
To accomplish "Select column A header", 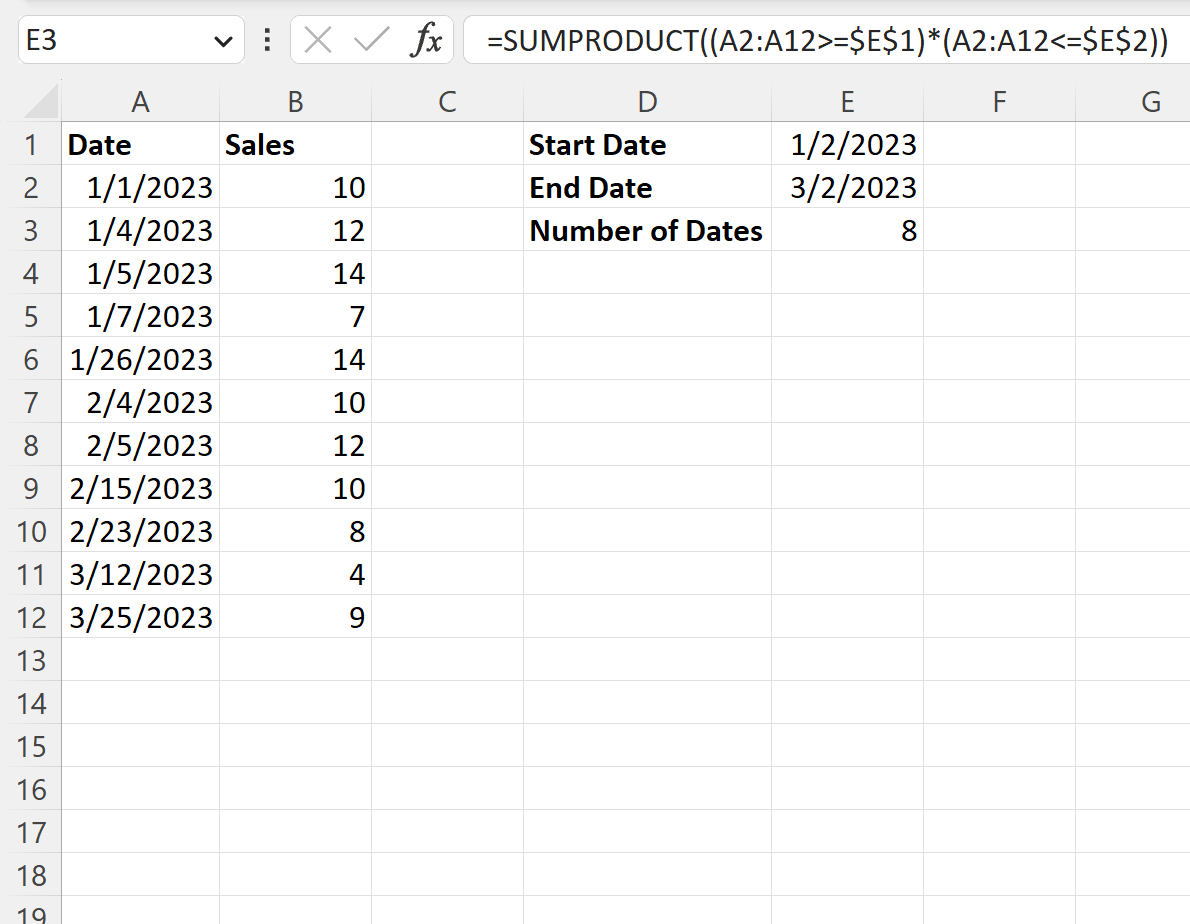I will point(140,101).
